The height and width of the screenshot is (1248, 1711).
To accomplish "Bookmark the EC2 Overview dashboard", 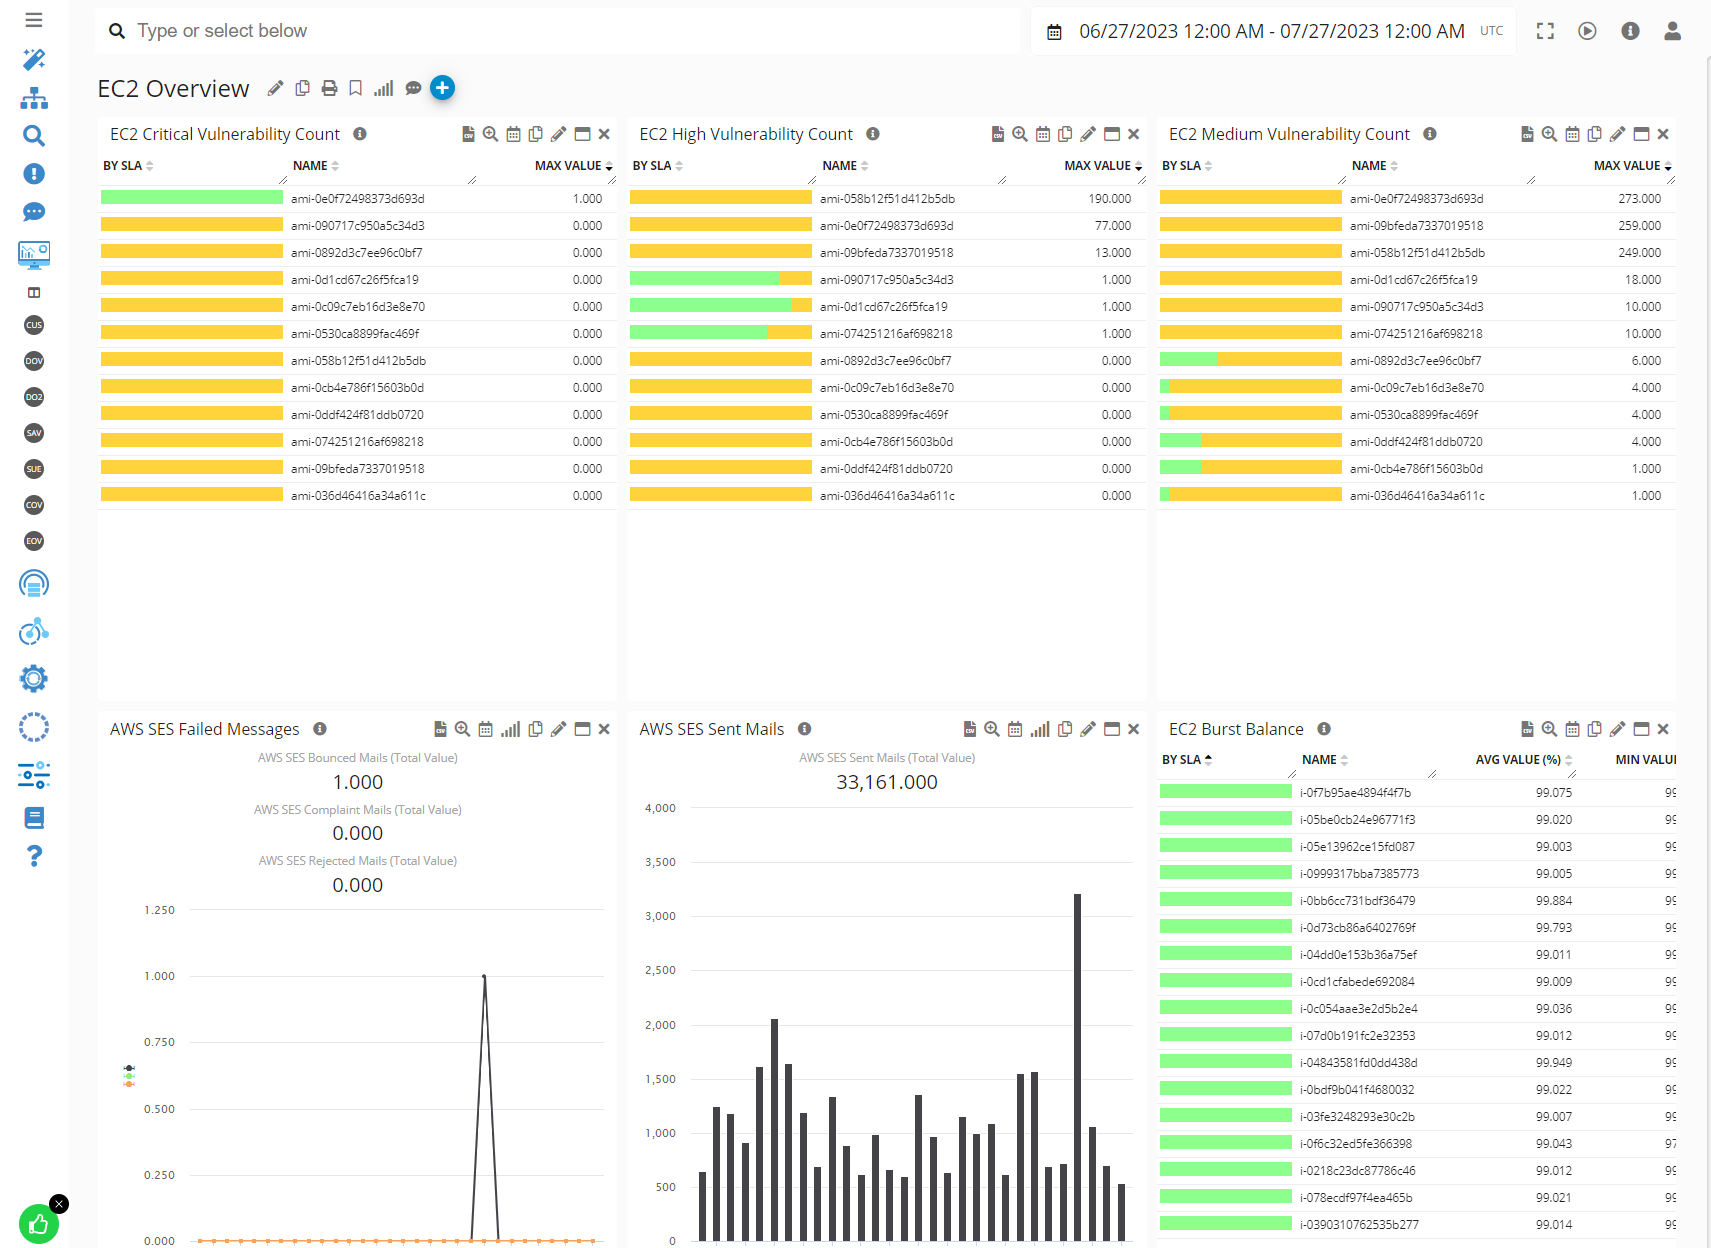I will pos(355,89).
